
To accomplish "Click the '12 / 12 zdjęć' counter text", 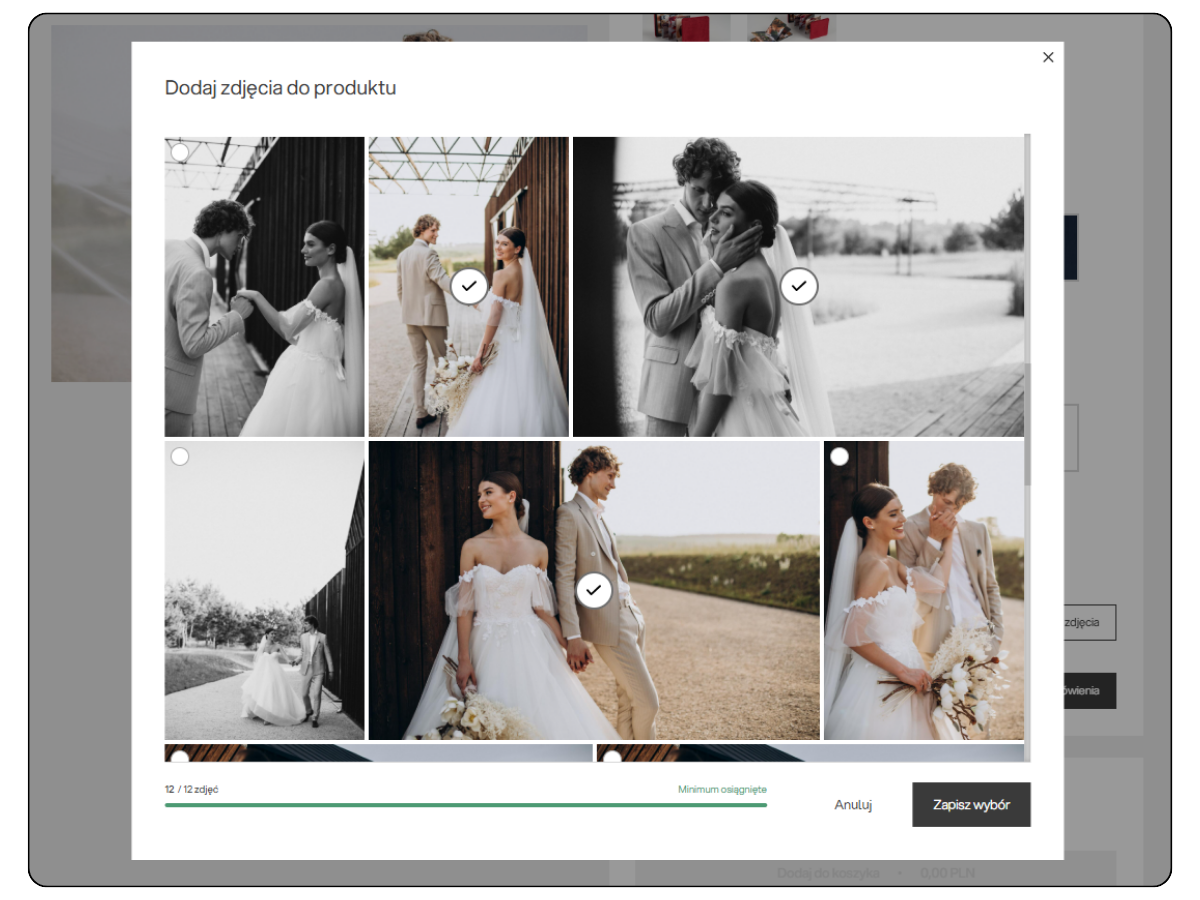I will (x=192, y=790).
